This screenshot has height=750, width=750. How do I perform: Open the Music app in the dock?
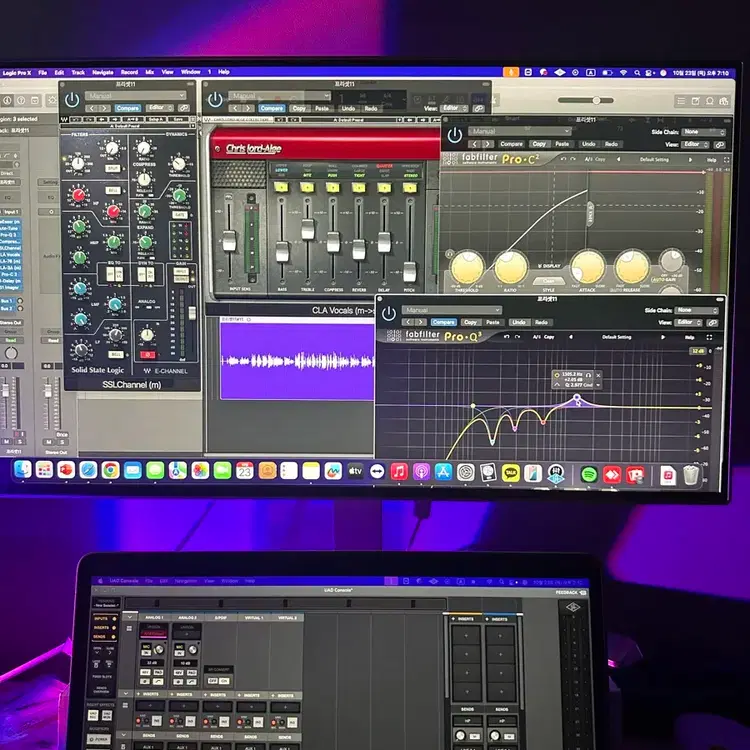(x=399, y=471)
